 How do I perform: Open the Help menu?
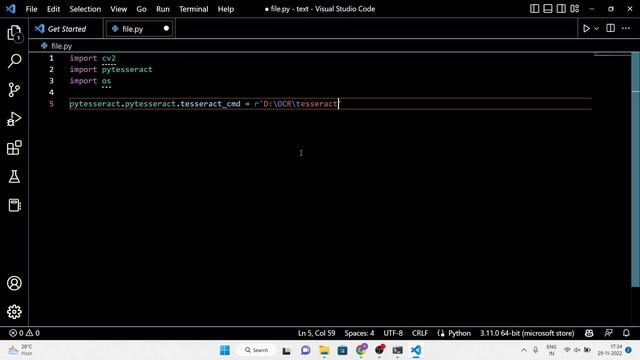226,9
